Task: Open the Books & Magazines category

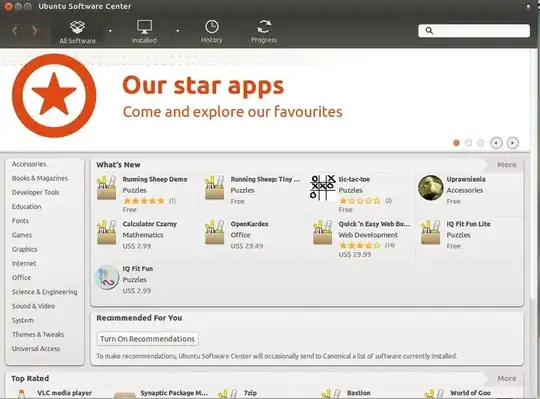Action: (x=40, y=178)
